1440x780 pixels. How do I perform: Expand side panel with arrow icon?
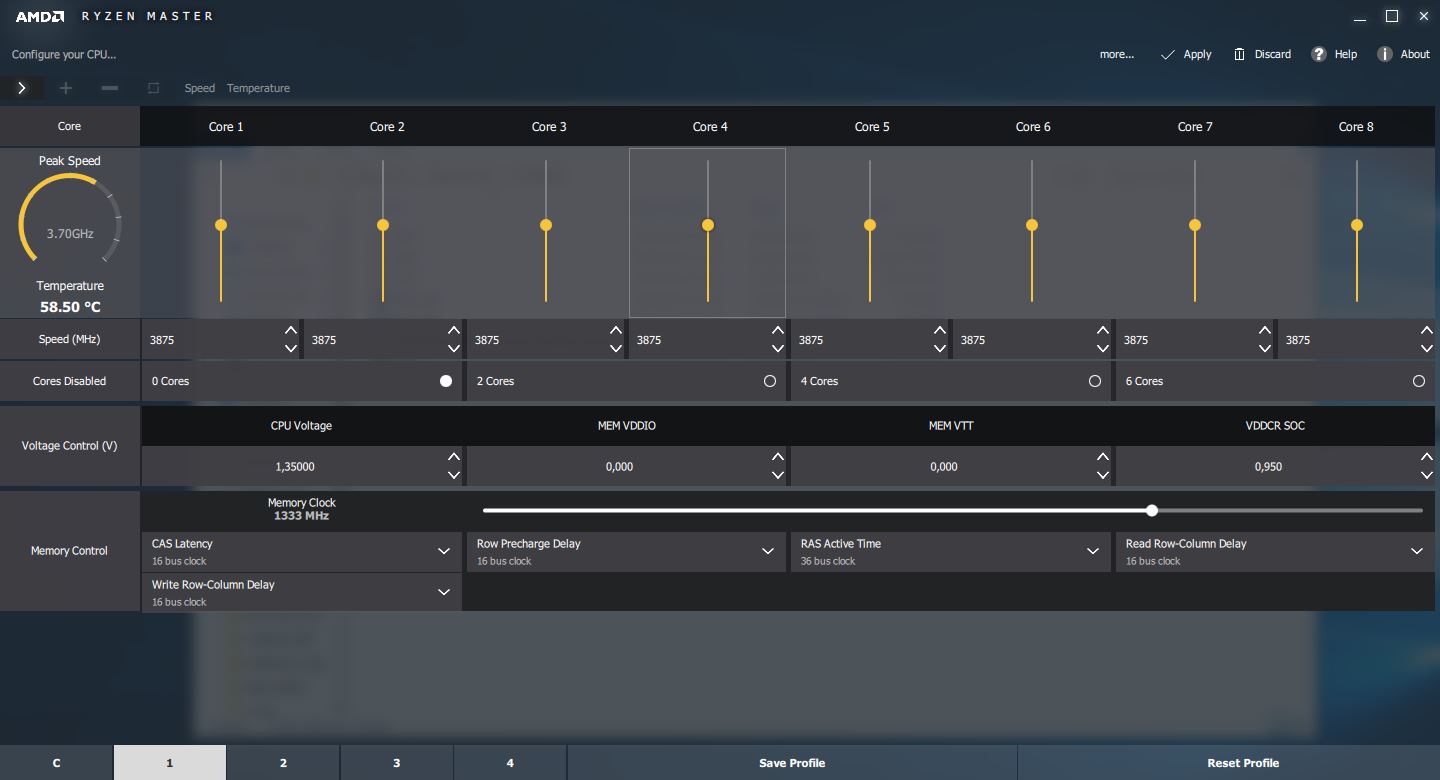point(22,88)
